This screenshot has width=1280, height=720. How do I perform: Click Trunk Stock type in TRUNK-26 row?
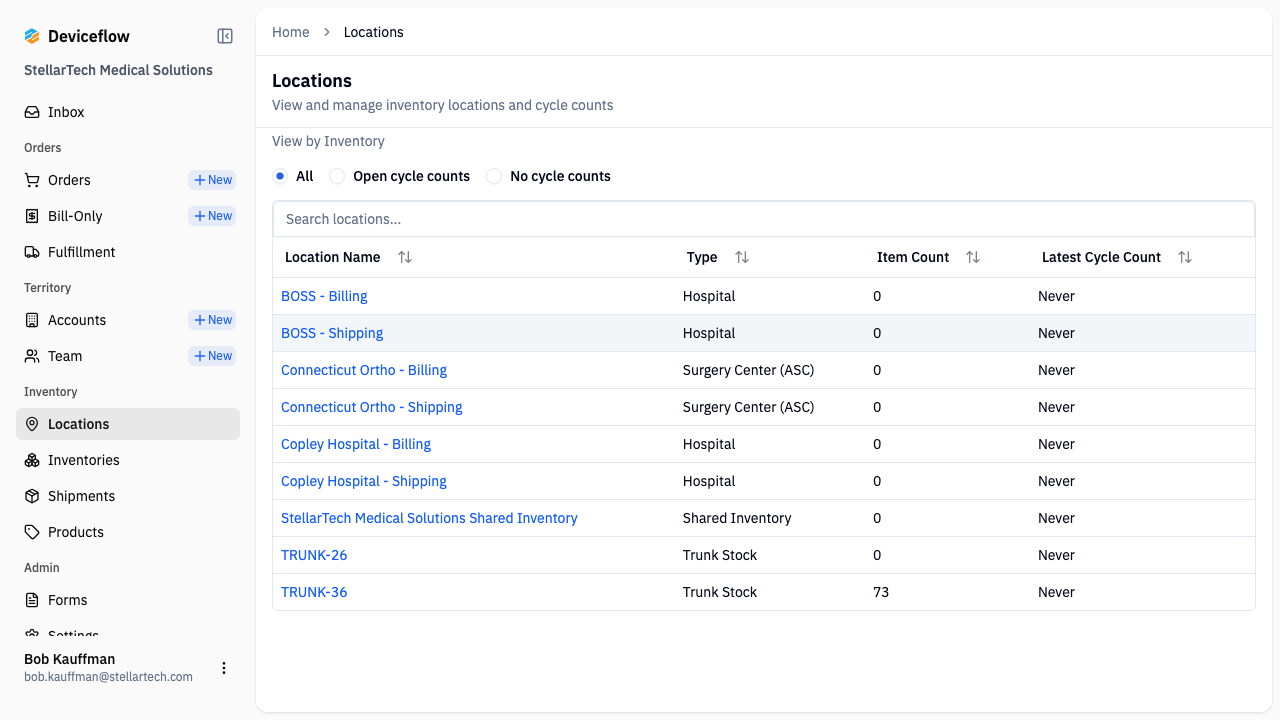pyautogui.click(x=720, y=555)
